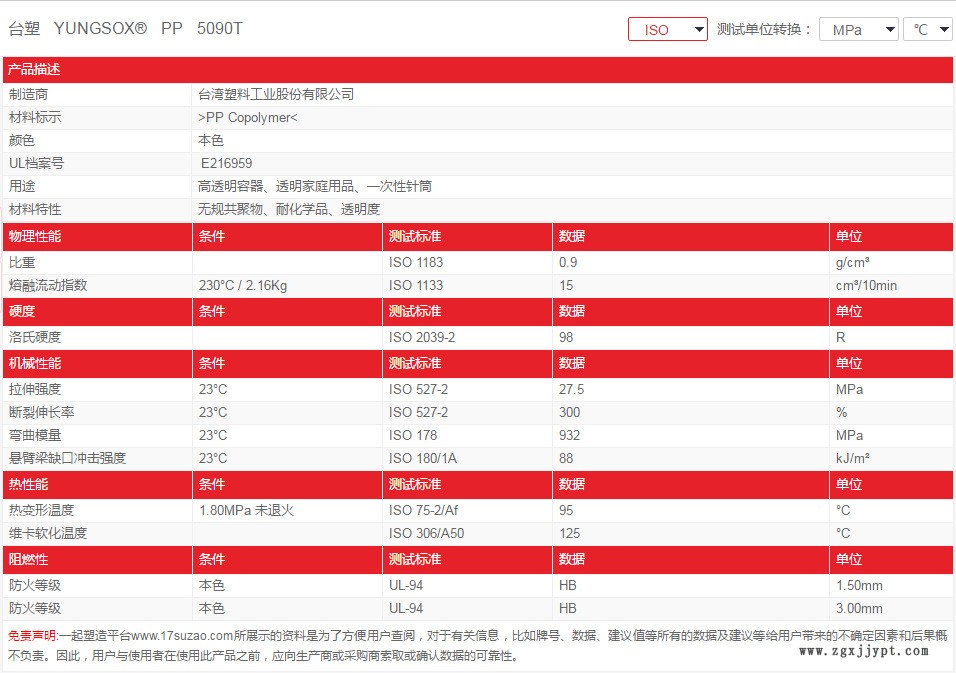The image size is (956, 673).
Task: Click the thickness "3.00mm" cell
Action: pyautogui.click(x=859, y=608)
